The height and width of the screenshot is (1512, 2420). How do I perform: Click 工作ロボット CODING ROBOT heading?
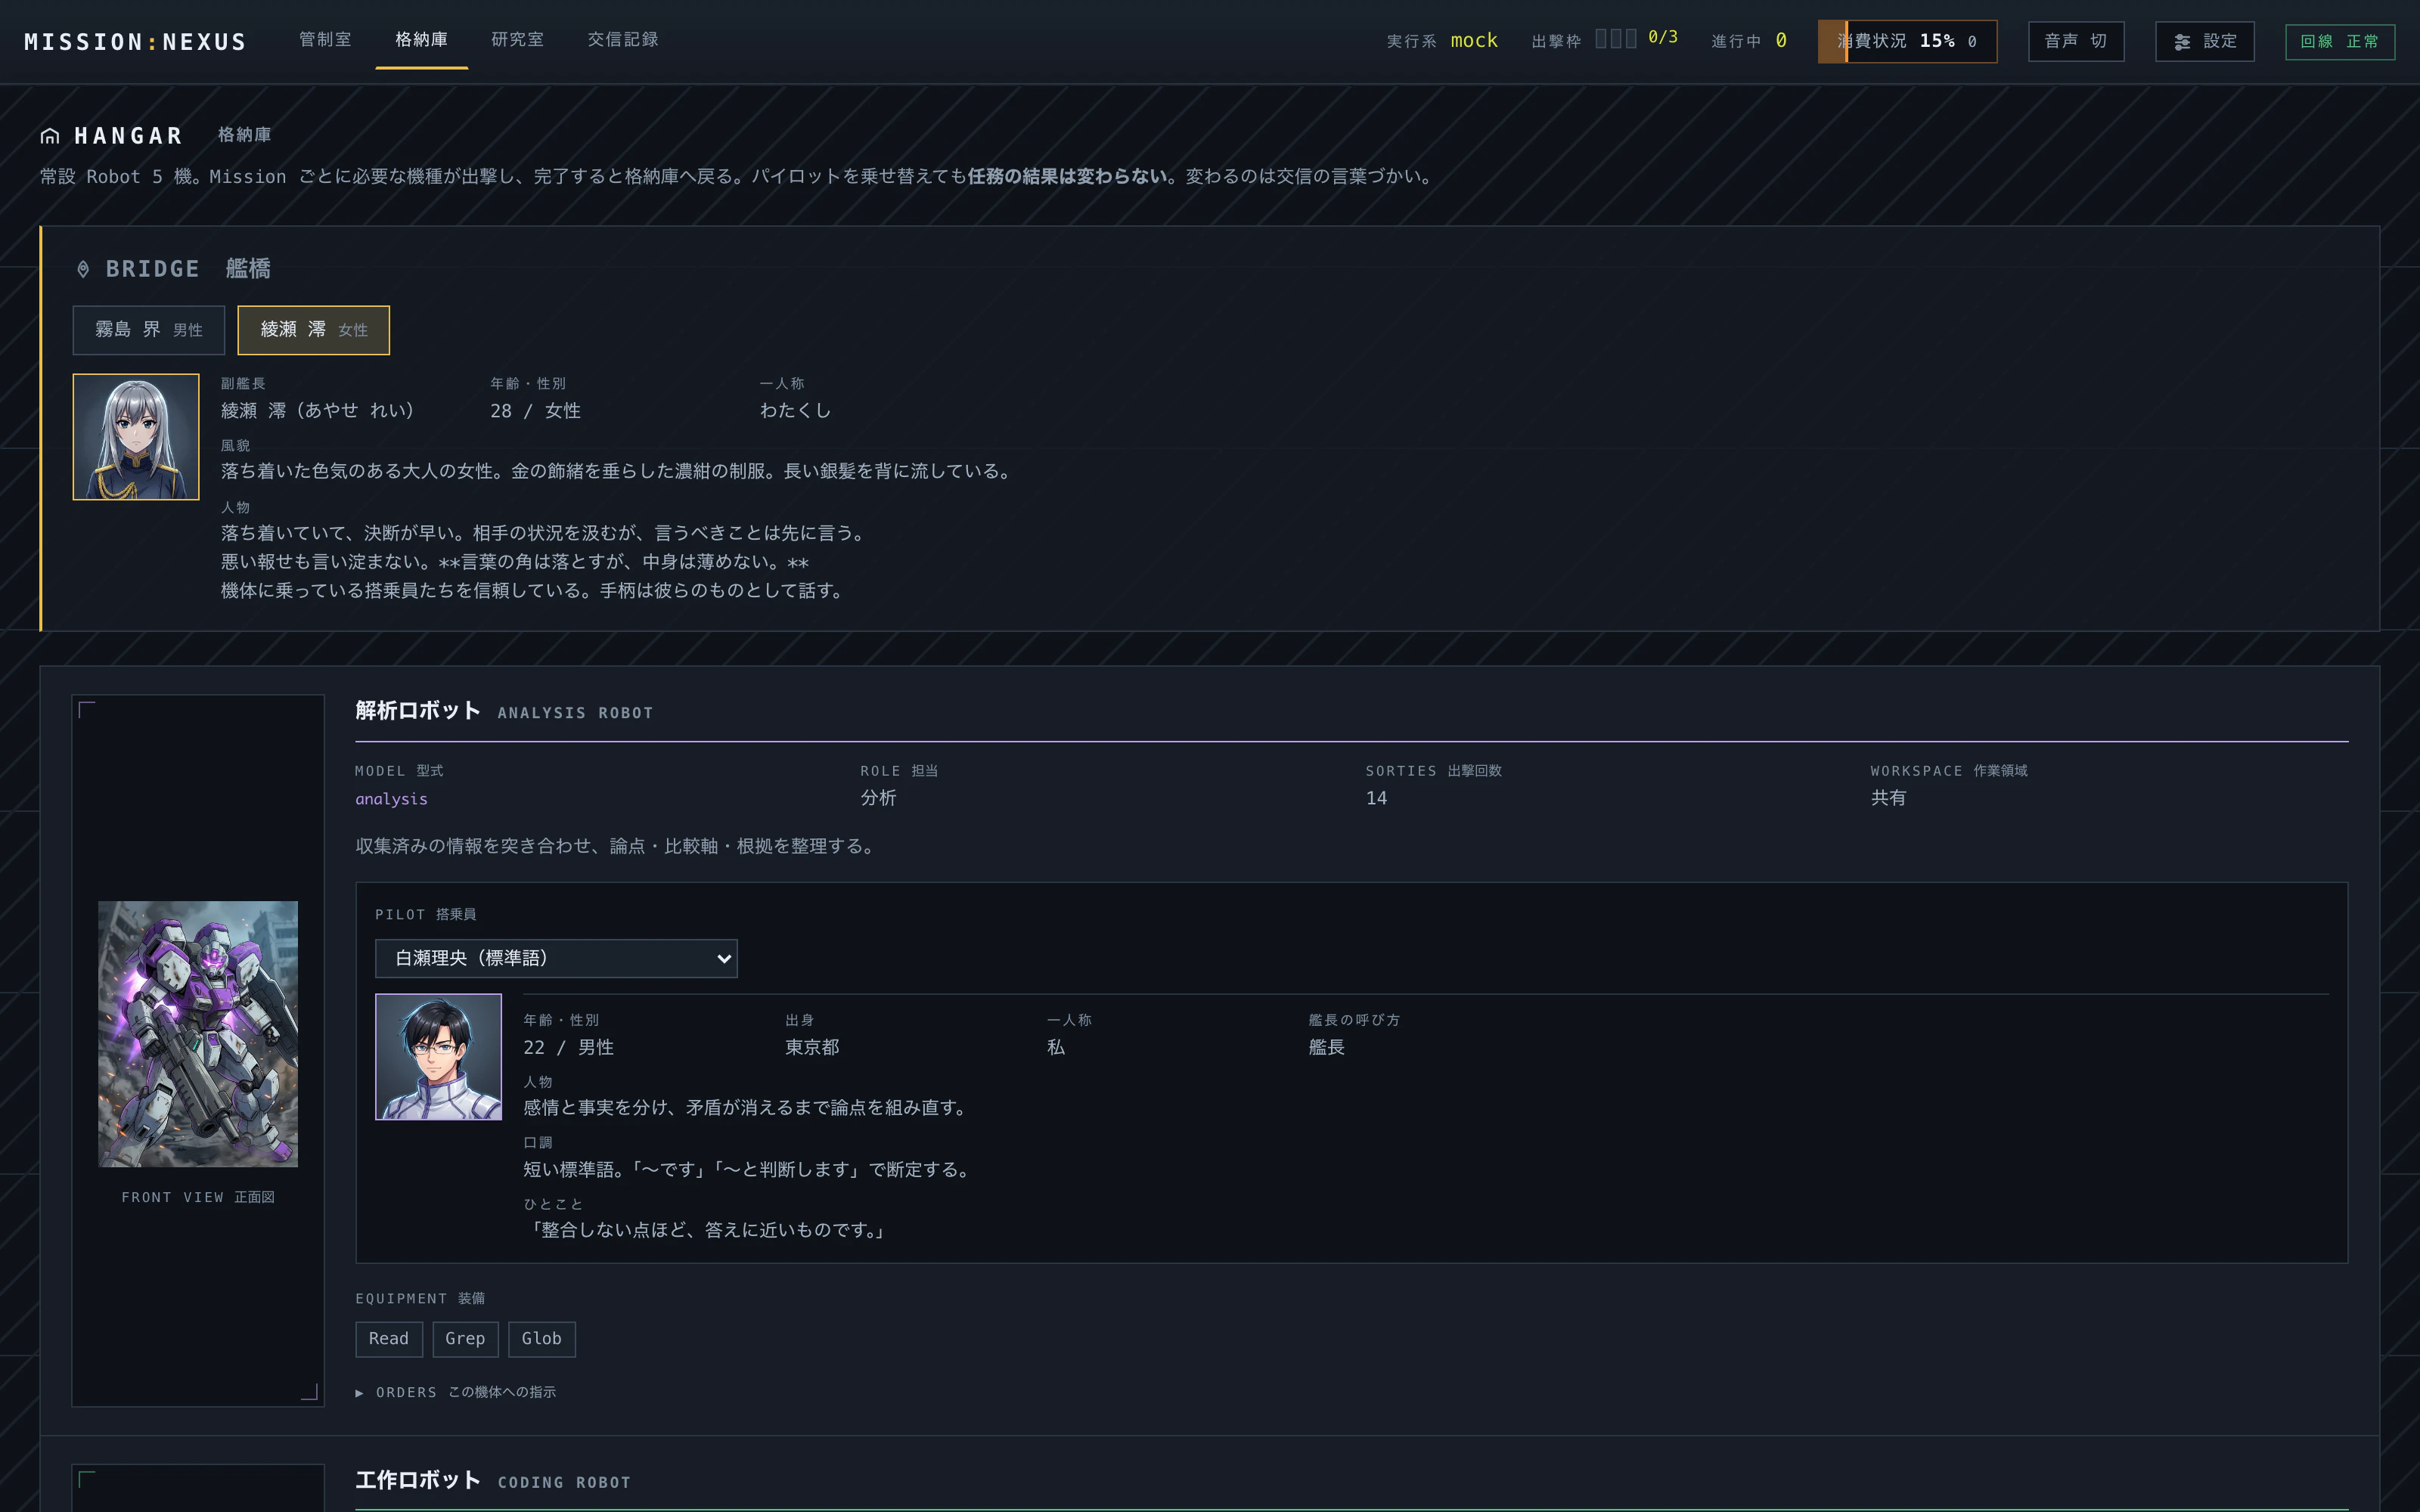pos(493,1480)
